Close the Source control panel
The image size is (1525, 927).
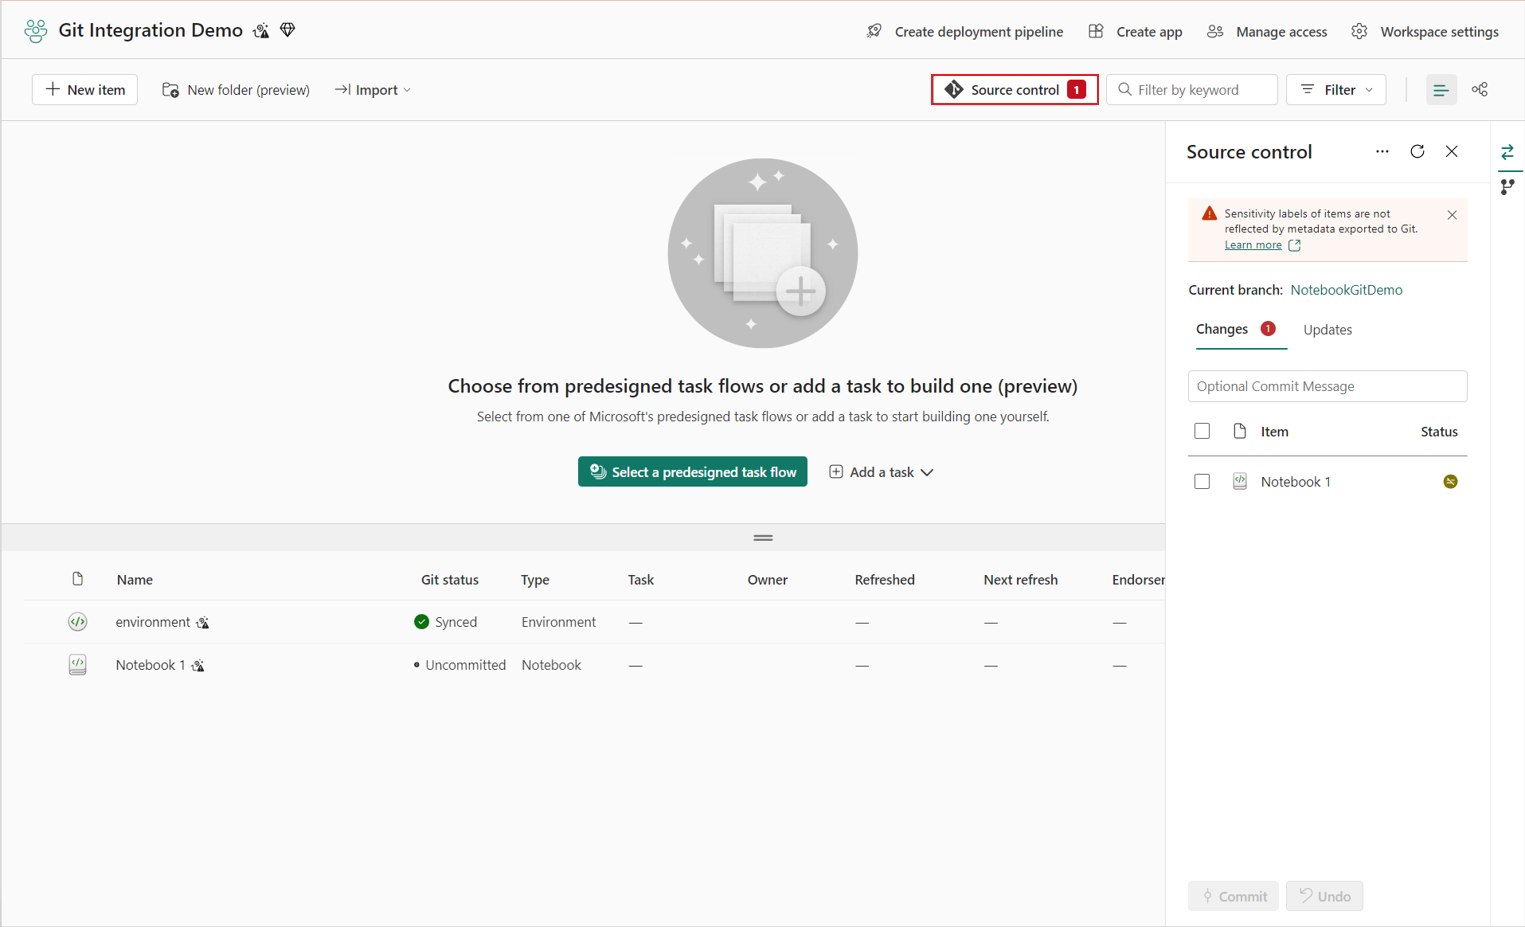pos(1452,152)
